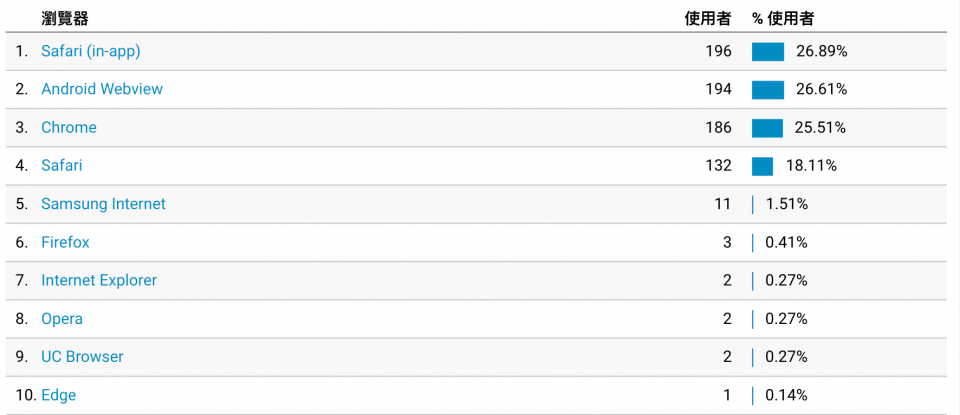
Task: Click the % 使用者 column header
Action: [x=783, y=19]
